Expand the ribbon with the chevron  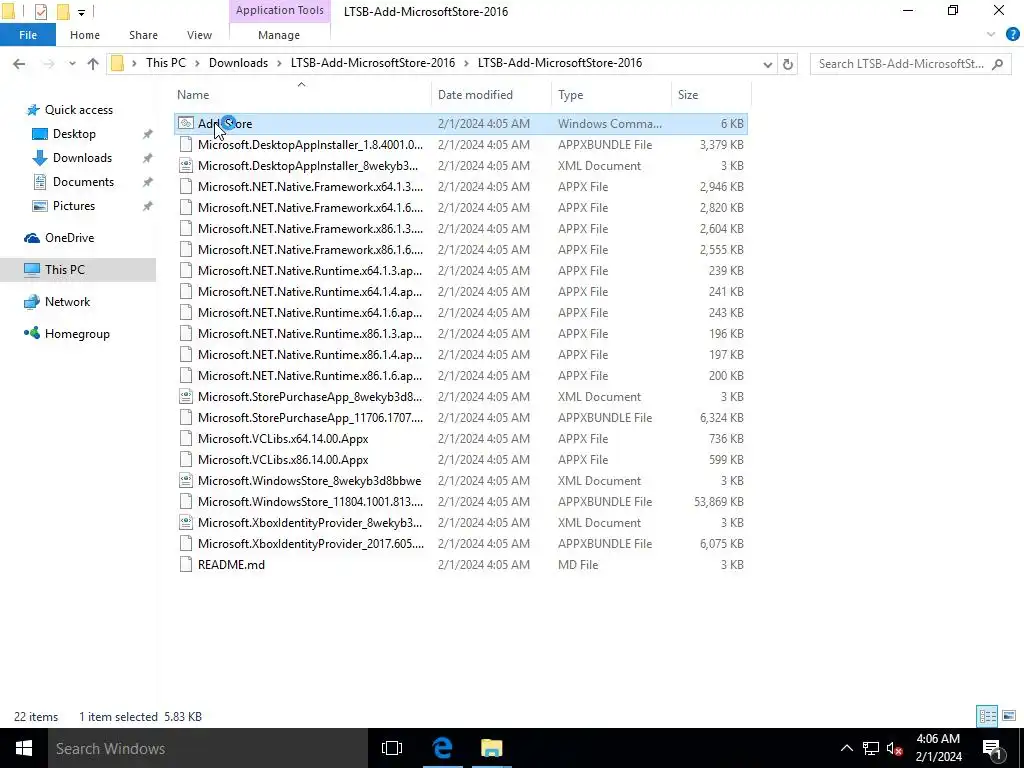[991, 34]
